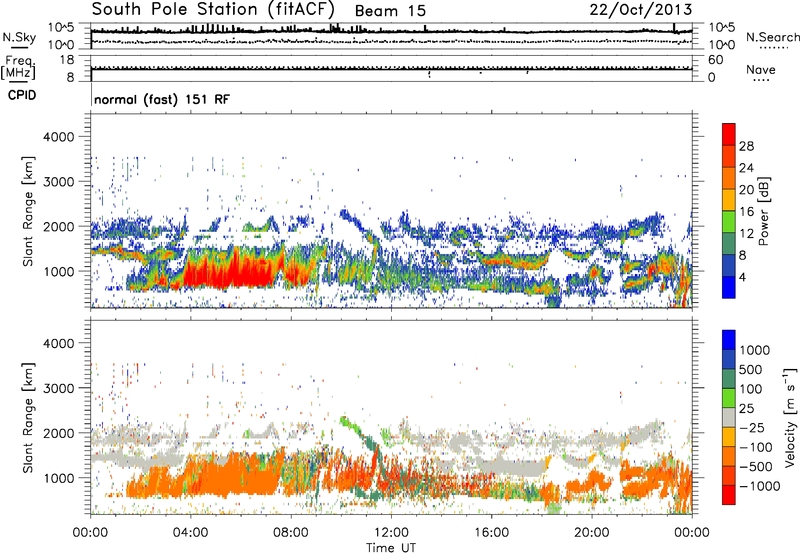
Task: Click the '28' tick on power color bar
Action: [746, 146]
